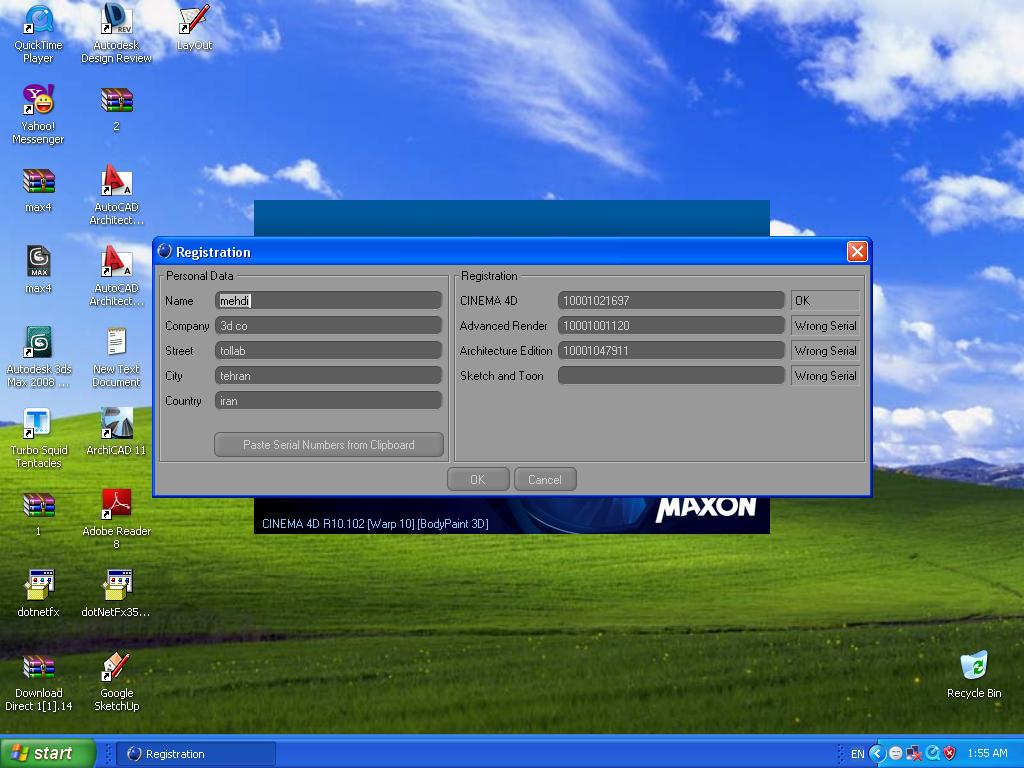Cancel the Registration dialog
The width and height of the screenshot is (1024, 768).
pyautogui.click(x=545, y=479)
